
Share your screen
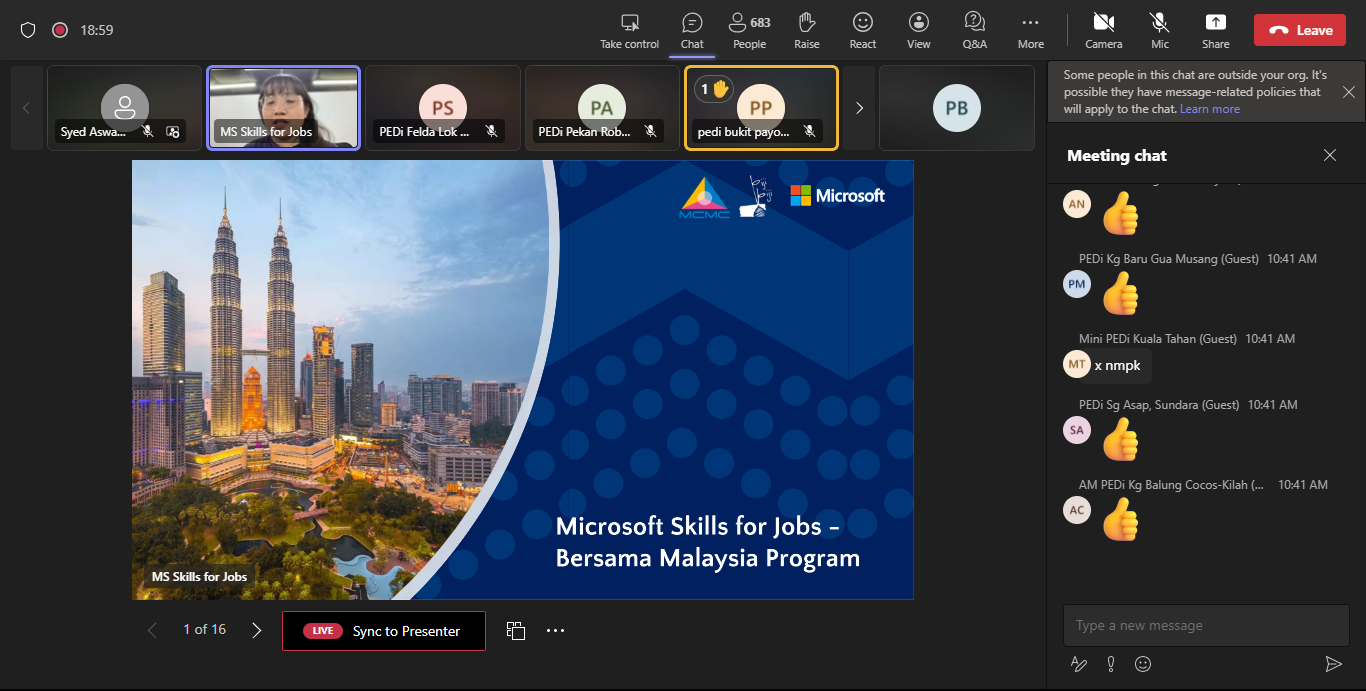tap(1216, 31)
